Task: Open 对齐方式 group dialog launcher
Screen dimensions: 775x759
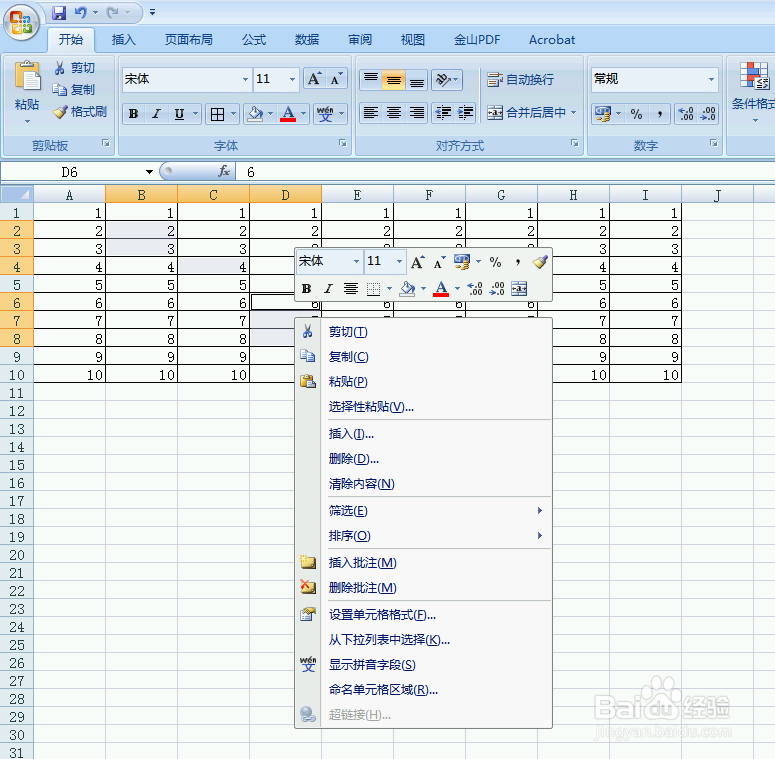Action: (574, 143)
